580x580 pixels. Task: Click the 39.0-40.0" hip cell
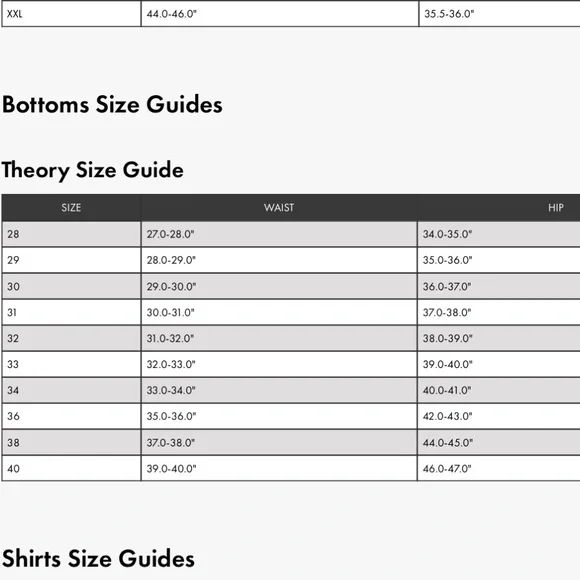[x=499, y=364]
